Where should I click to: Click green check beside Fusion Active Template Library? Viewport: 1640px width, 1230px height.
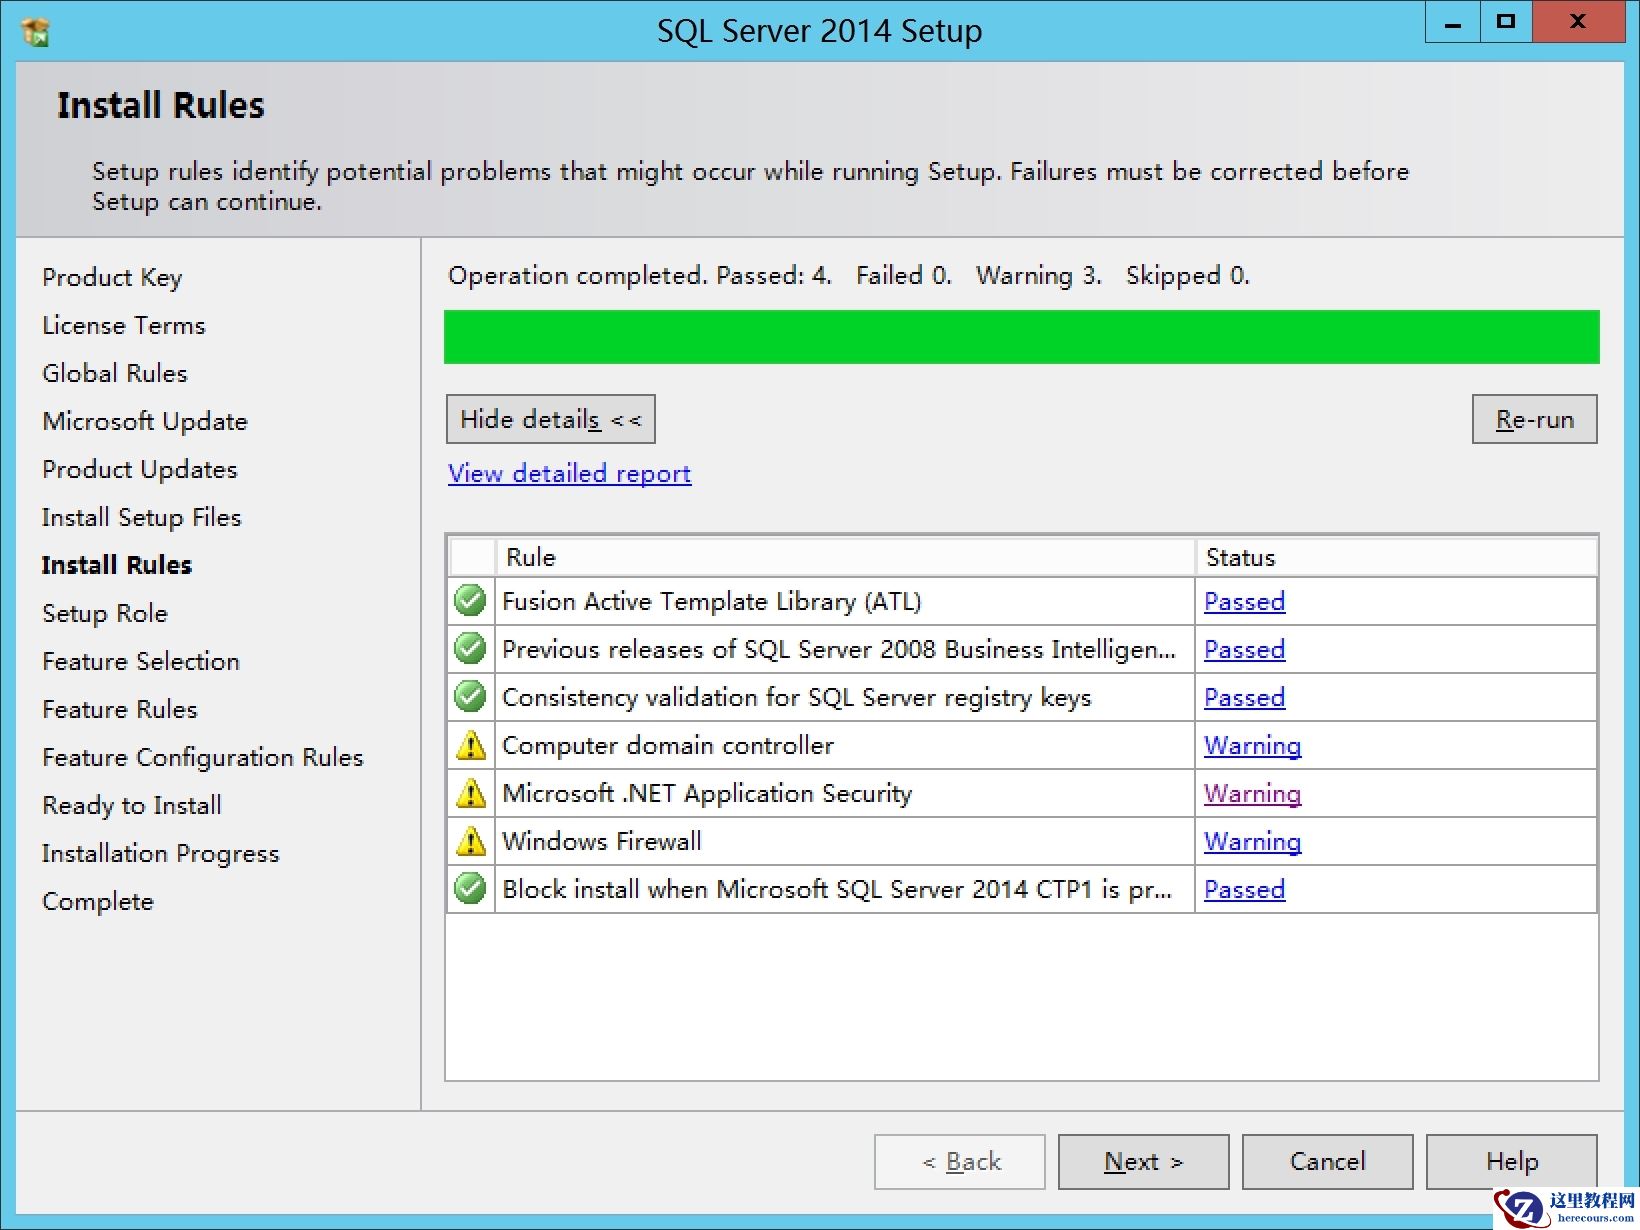pos(470,600)
